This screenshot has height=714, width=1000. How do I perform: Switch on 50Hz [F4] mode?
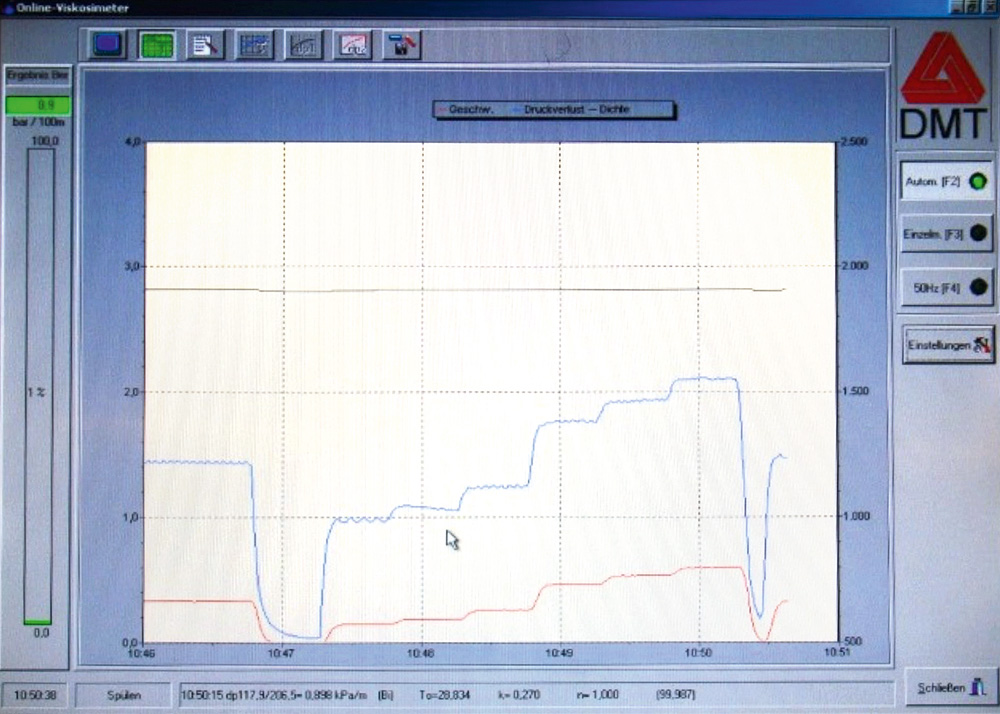point(946,288)
